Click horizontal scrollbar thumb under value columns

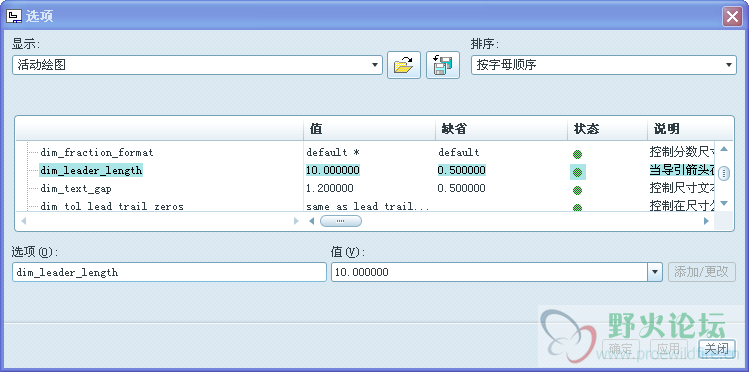[341, 221]
